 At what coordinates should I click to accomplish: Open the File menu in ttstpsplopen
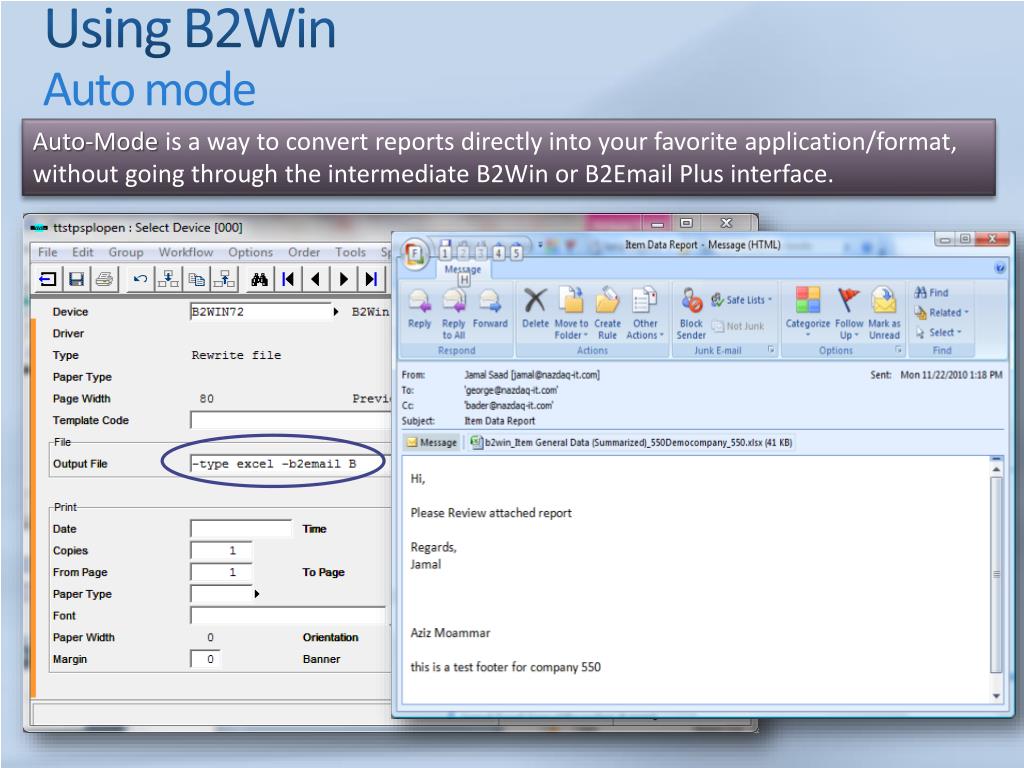coord(48,252)
